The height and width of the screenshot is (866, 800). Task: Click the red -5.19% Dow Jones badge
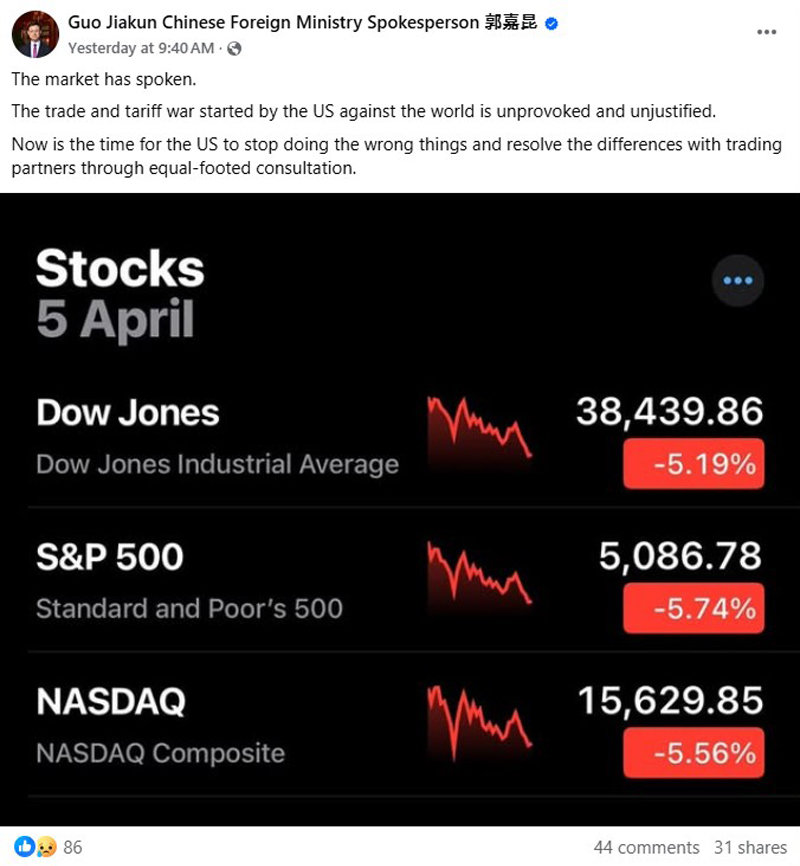click(x=693, y=464)
